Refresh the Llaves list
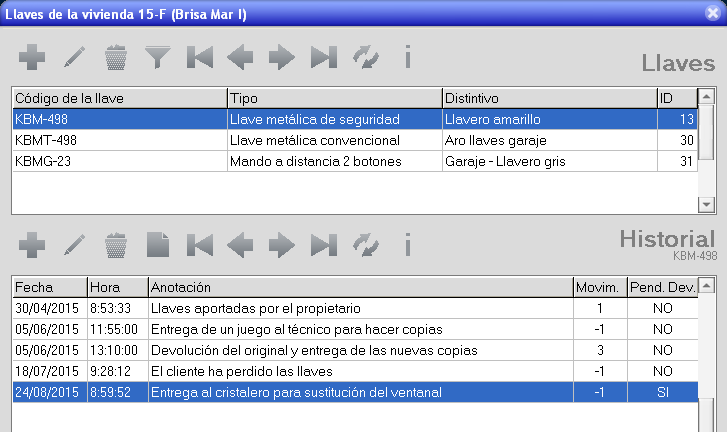 [x=366, y=57]
